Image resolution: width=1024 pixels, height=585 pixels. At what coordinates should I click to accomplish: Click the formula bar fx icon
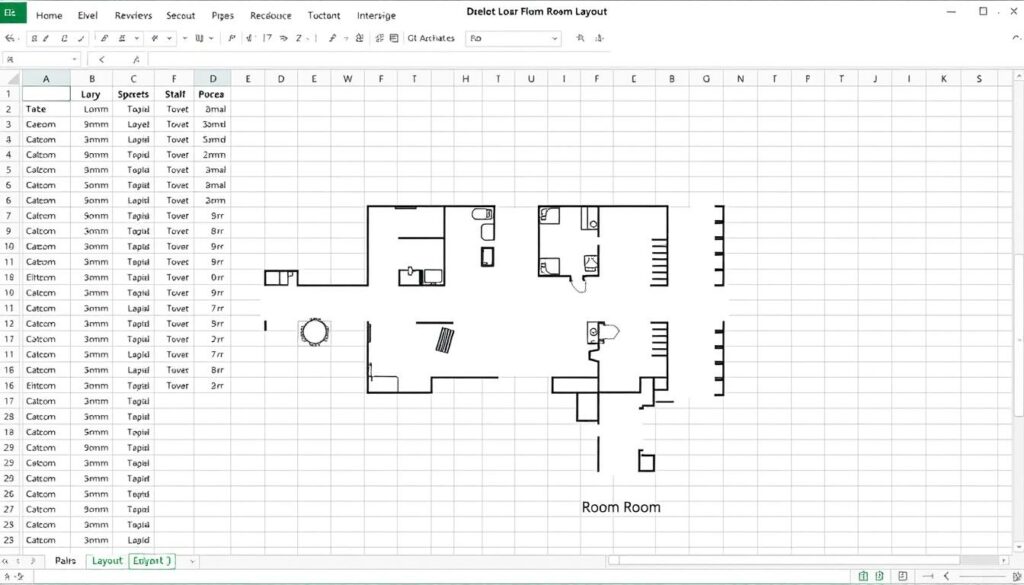[136, 59]
